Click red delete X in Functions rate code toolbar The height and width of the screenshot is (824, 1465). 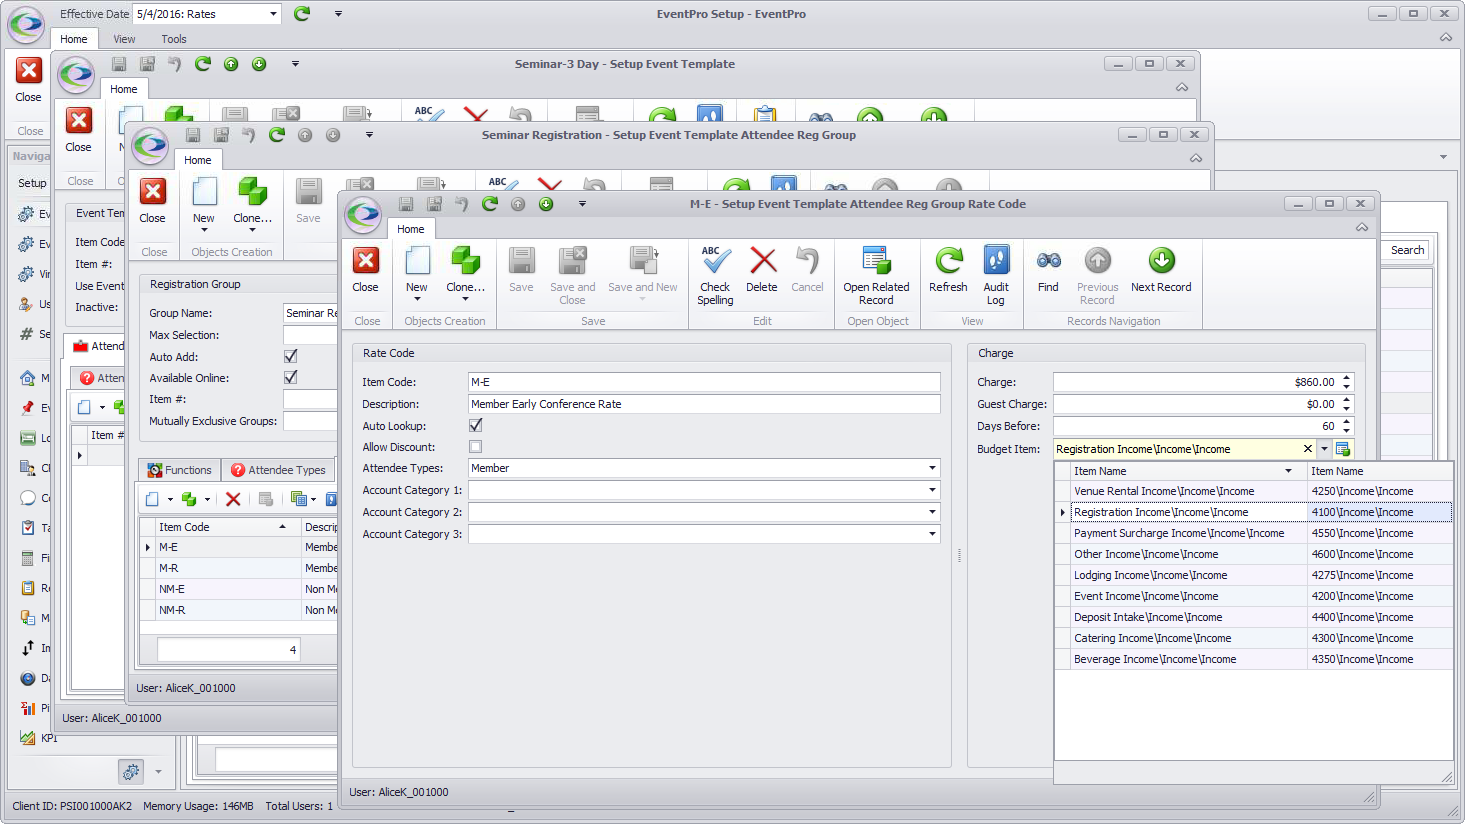[x=233, y=499]
